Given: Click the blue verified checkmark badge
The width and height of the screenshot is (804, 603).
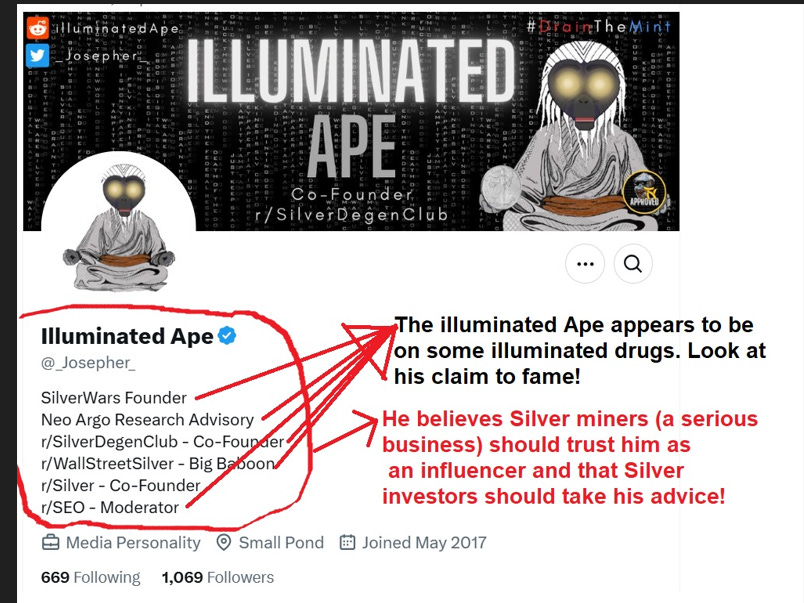Looking at the screenshot, I should tap(227, 335).
